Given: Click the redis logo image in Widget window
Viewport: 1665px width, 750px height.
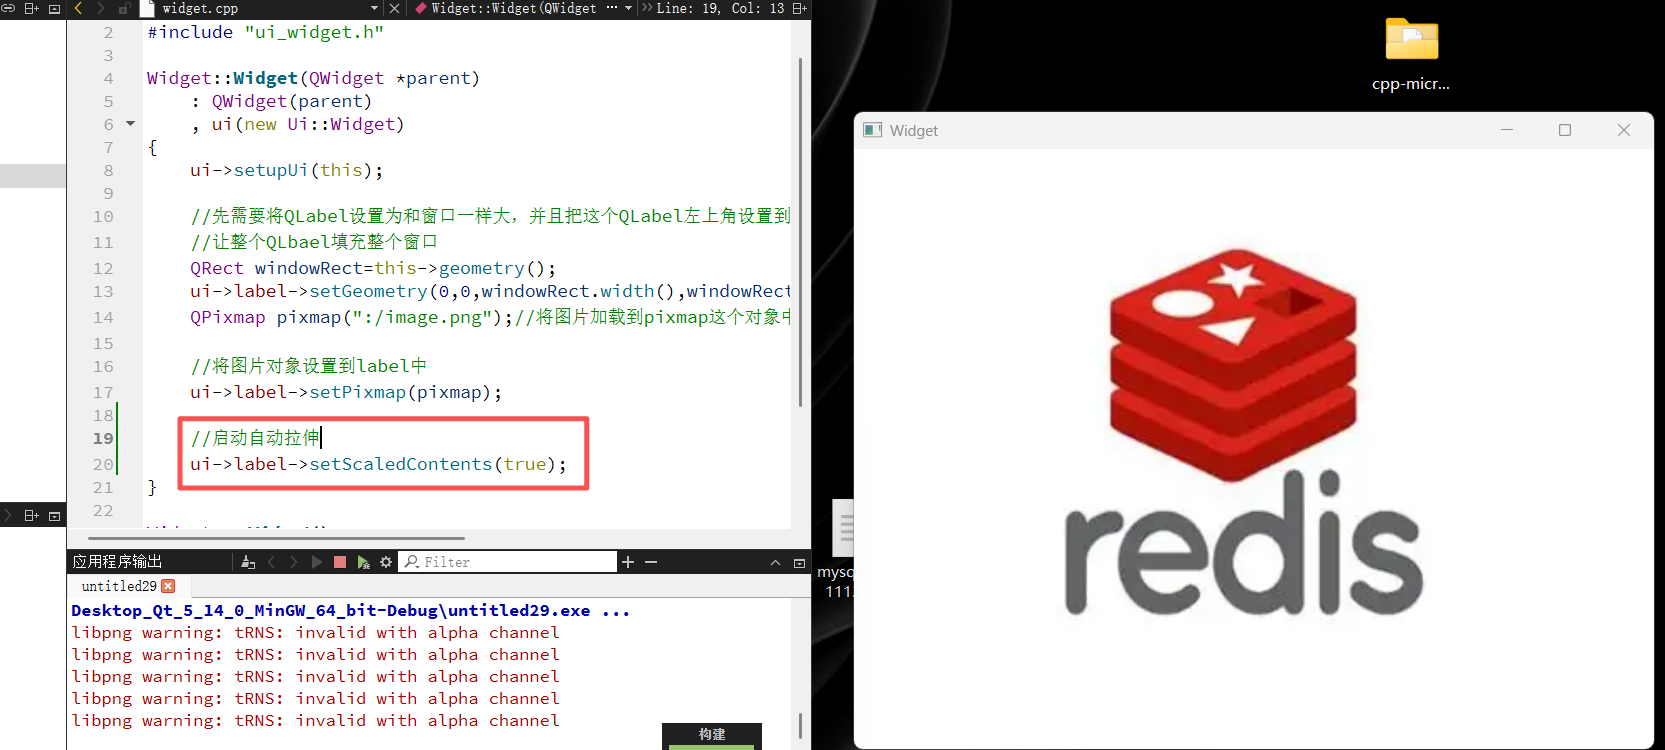Looking at the screenshot, I should (1243, 432).
